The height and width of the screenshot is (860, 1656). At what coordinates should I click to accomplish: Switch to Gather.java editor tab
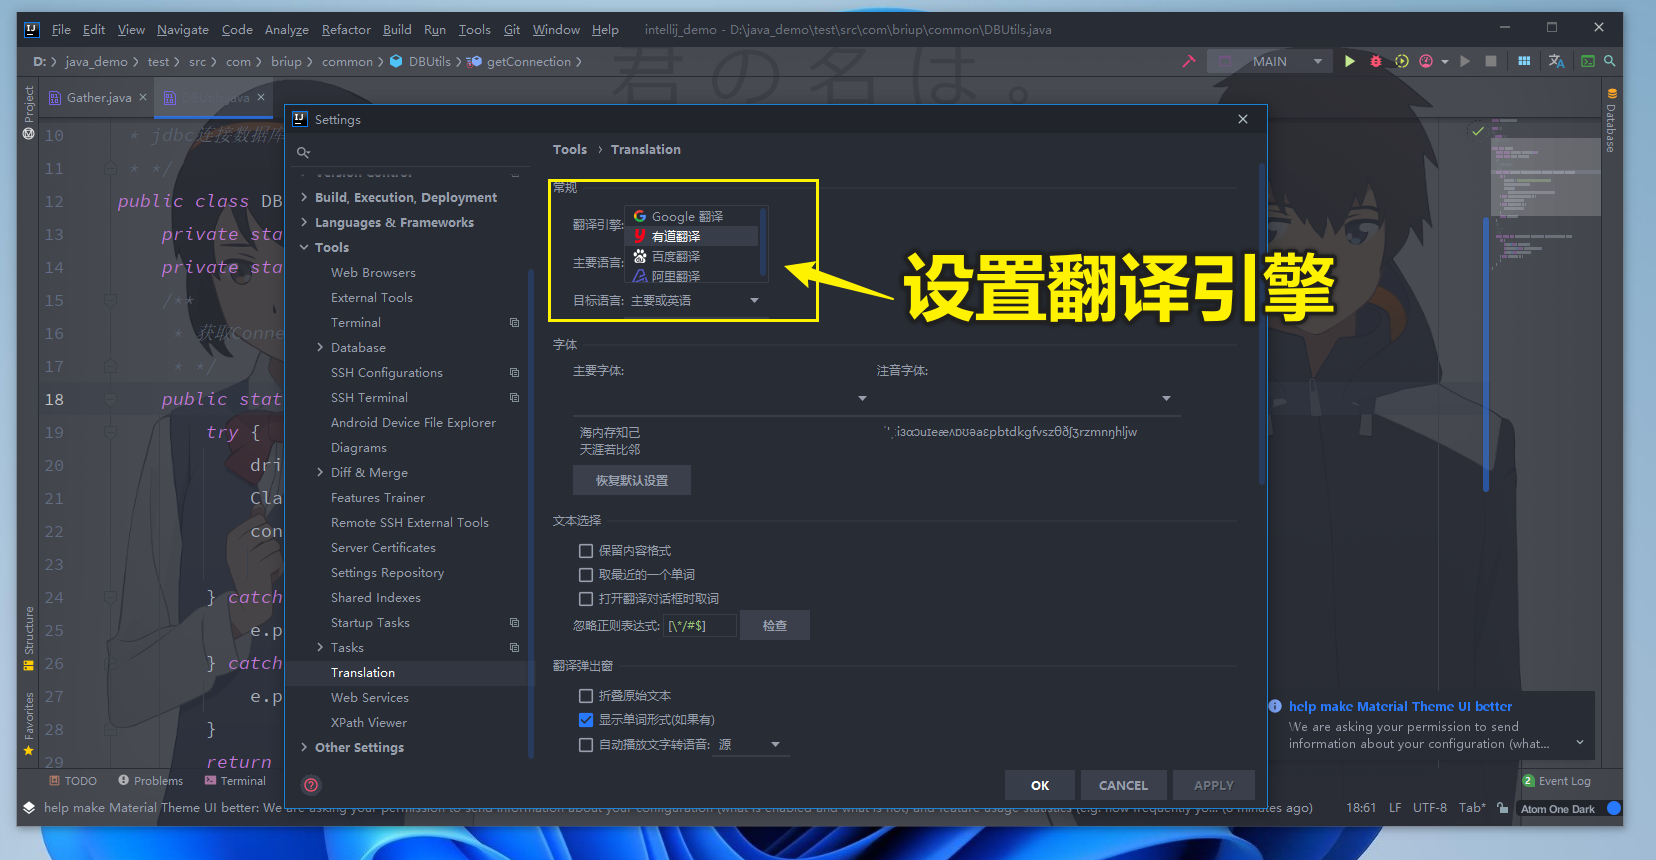click(x=98, y=98)
